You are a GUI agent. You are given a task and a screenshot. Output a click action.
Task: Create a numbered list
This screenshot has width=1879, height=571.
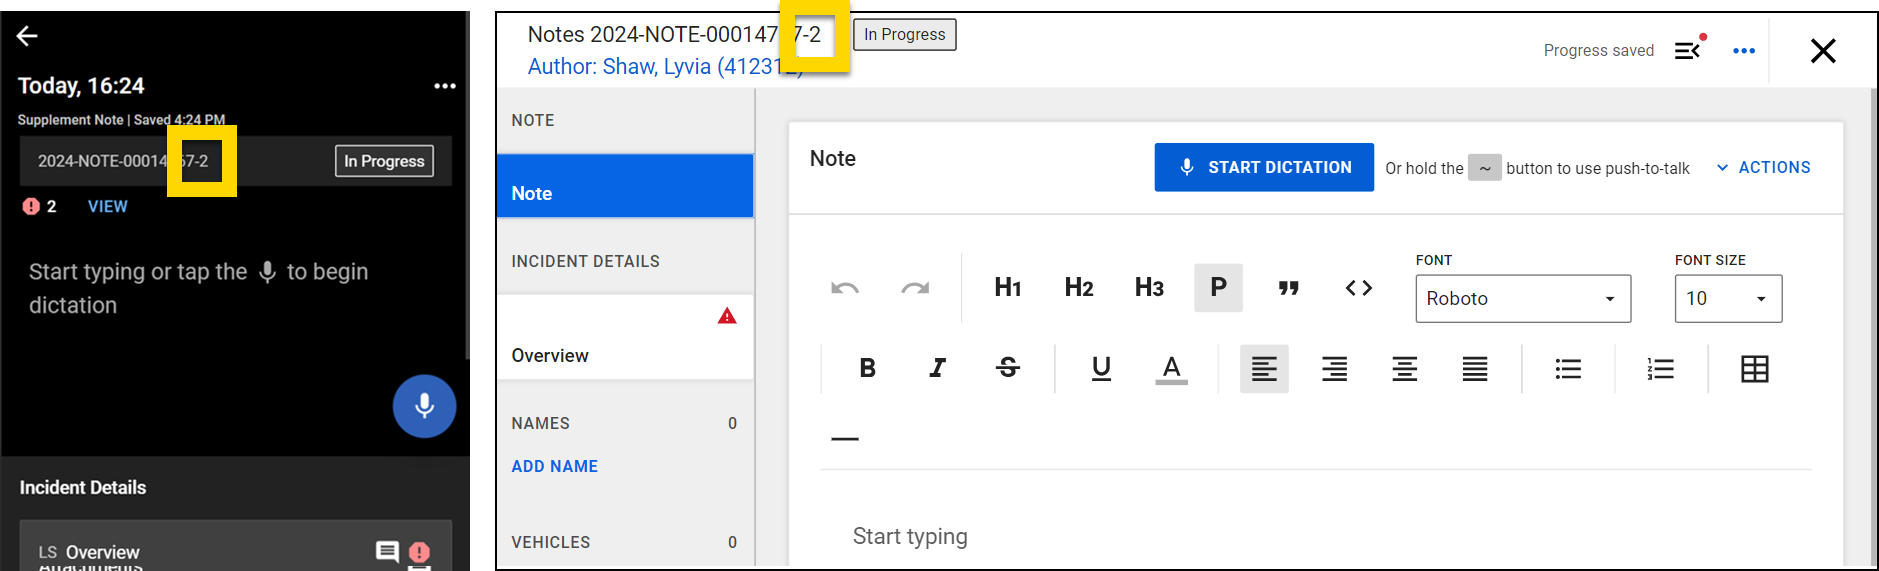(x=1660, y=369)
